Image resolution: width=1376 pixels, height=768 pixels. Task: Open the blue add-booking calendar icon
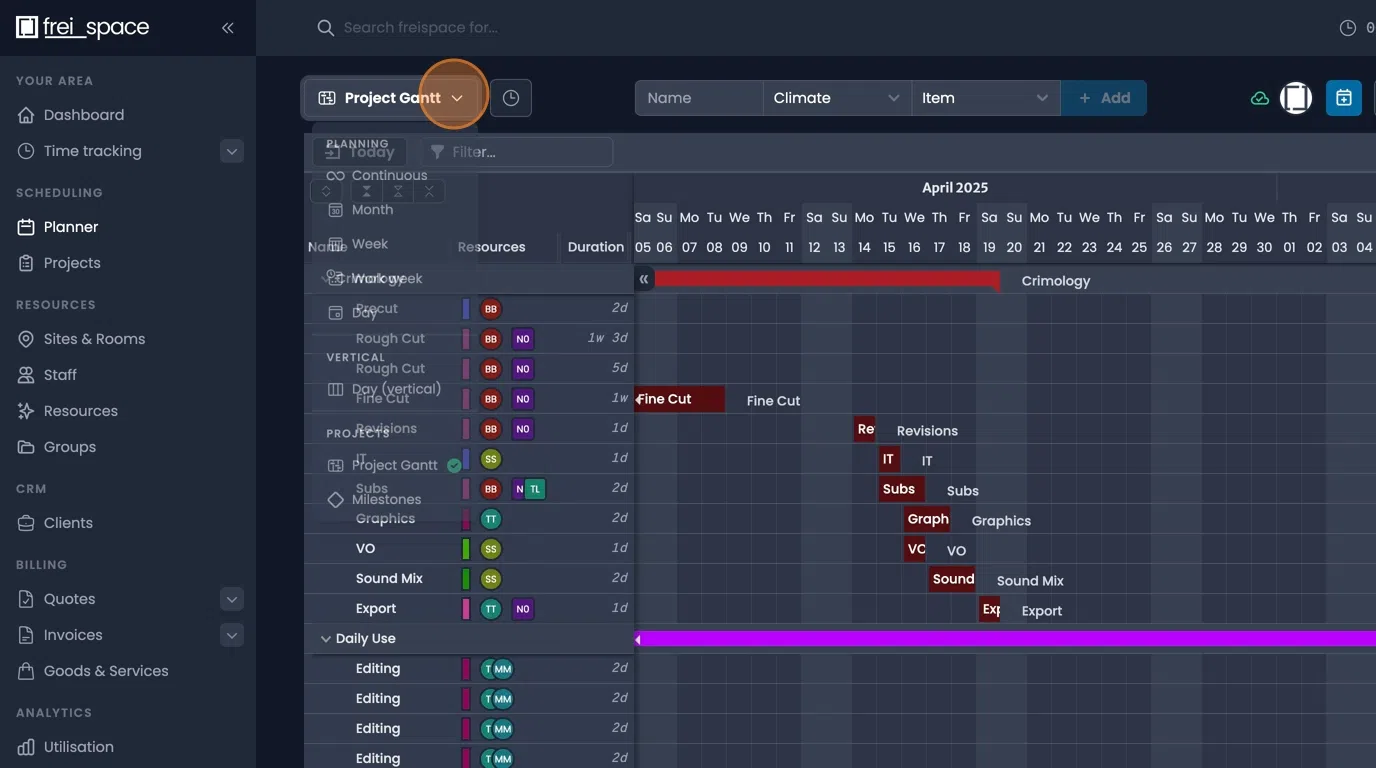1343,97
